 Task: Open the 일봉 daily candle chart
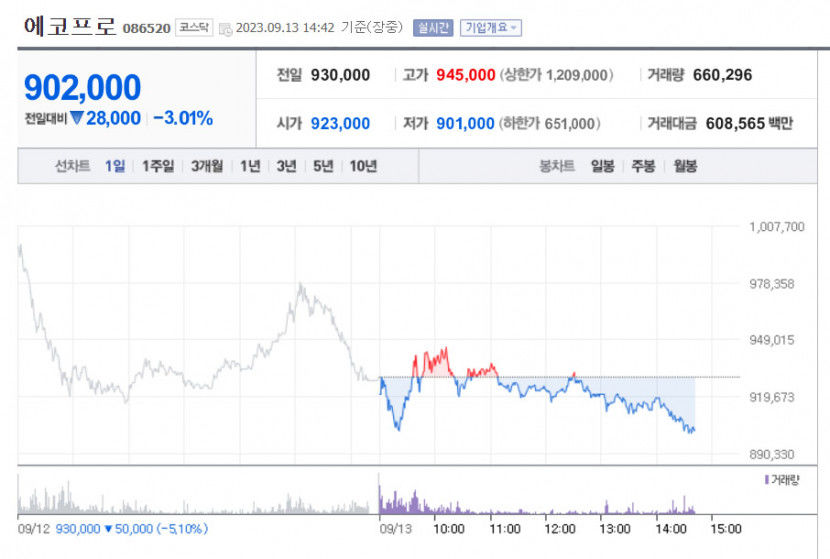602,166
